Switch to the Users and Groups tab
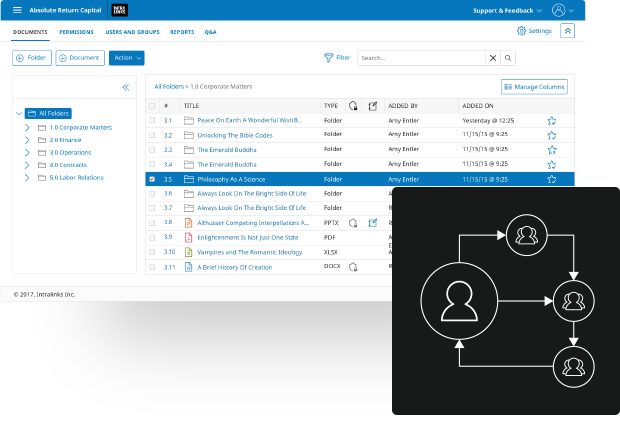The image size is (620, 440). (132, 32)
